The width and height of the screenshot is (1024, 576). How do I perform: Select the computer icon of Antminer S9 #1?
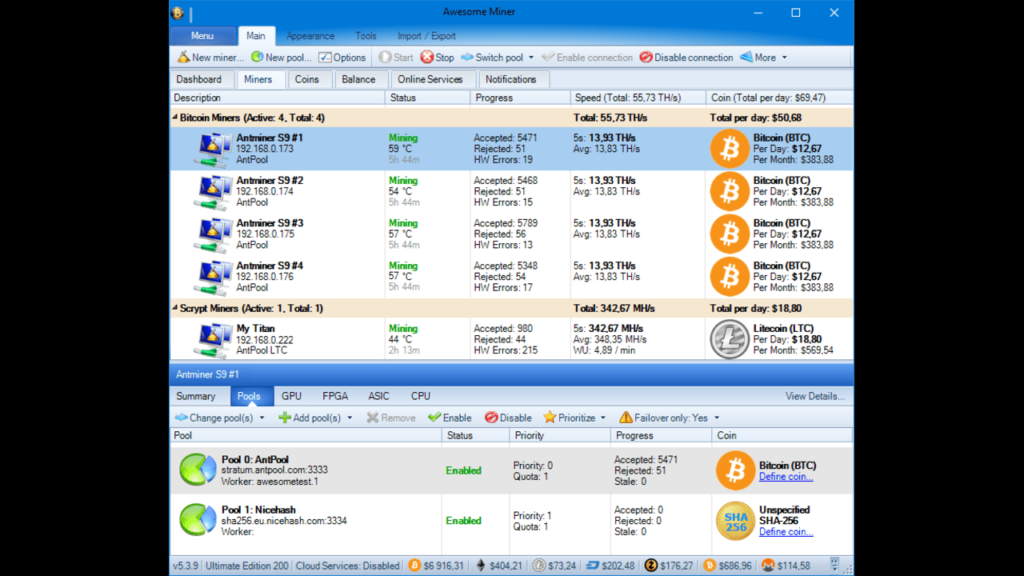coord(213,150)
